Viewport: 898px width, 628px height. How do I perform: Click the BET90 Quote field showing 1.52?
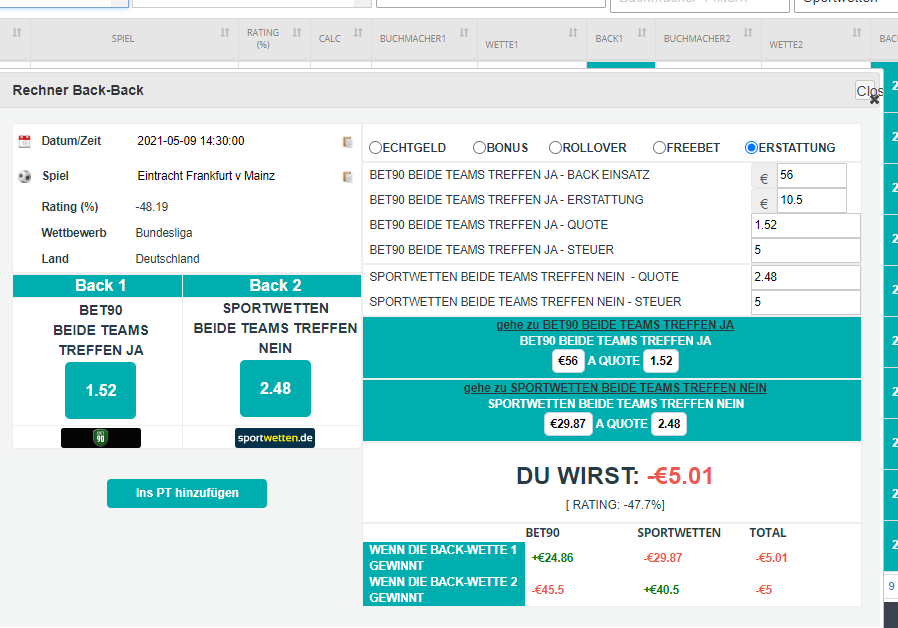point(806,226)
